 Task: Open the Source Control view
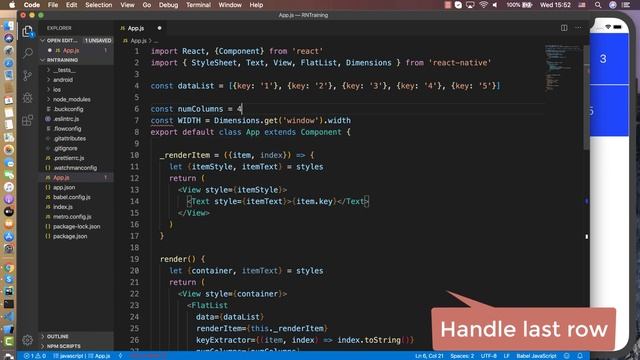coord(27,76)
